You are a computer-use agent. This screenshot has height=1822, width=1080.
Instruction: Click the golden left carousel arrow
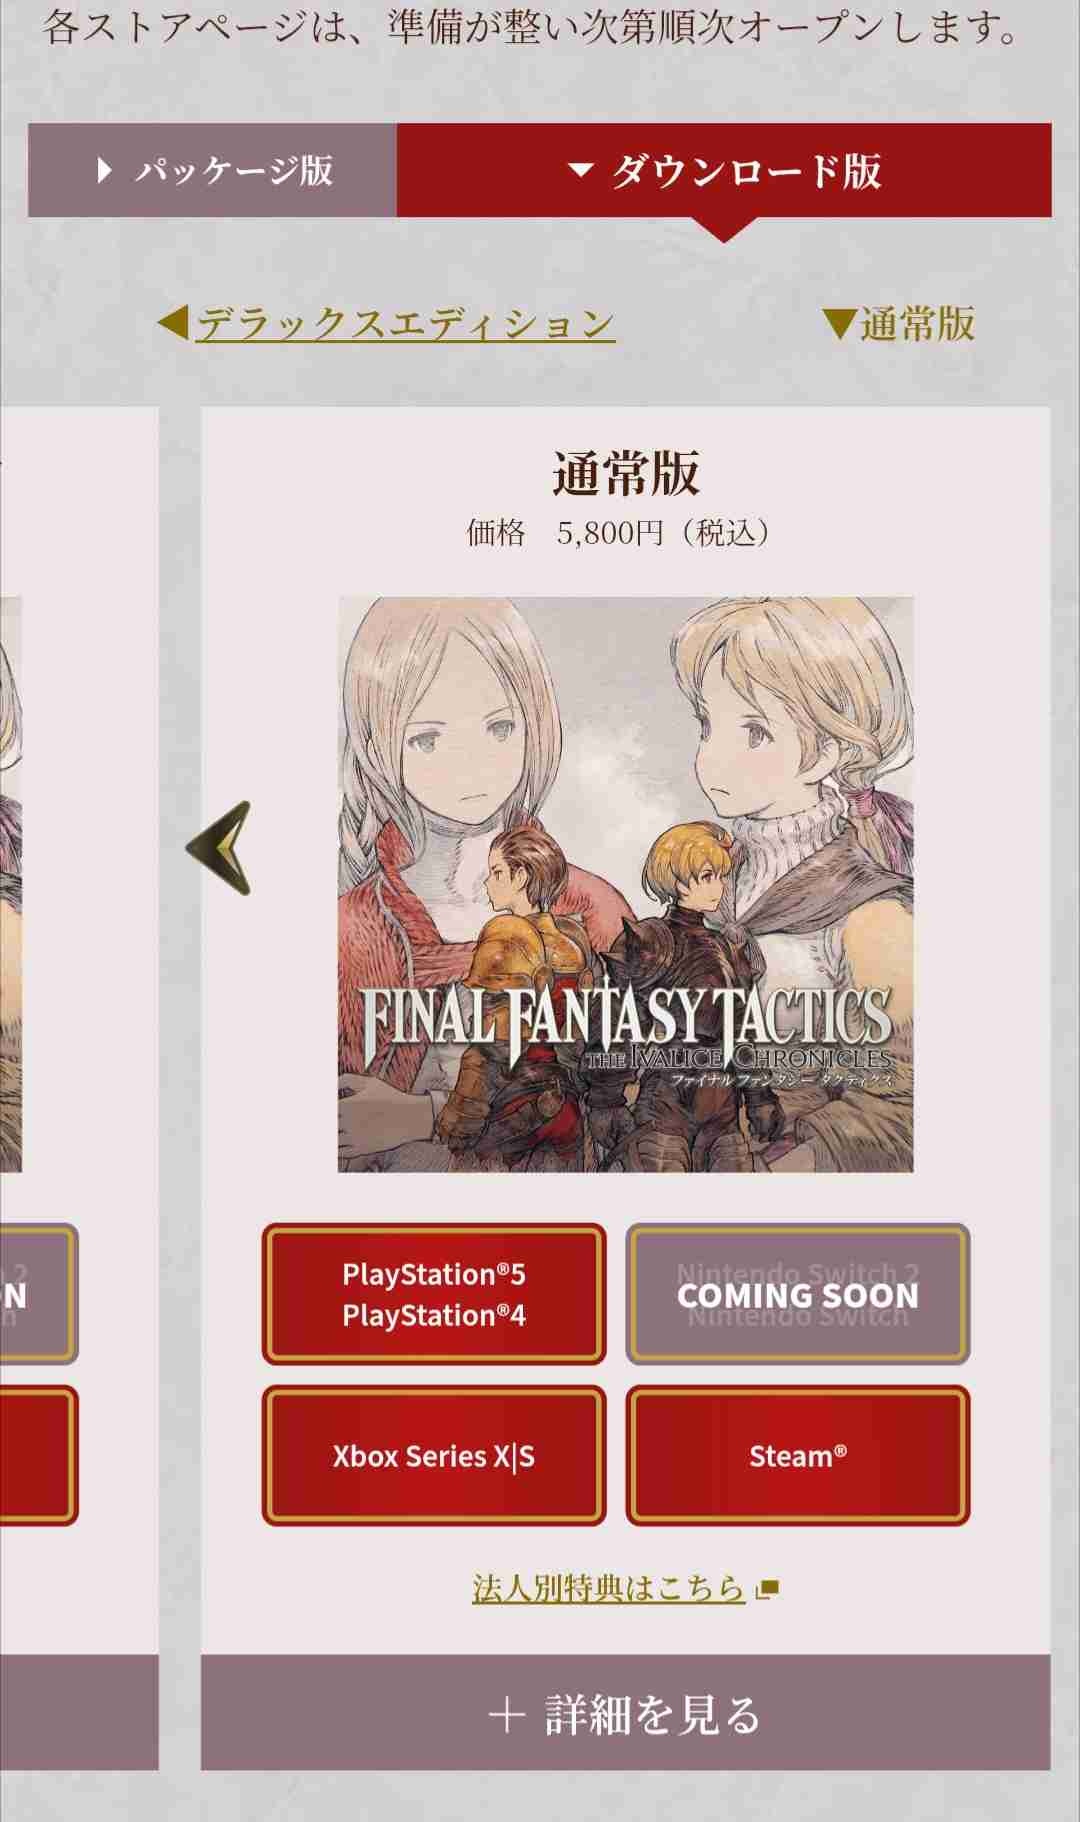coord(218,848)
